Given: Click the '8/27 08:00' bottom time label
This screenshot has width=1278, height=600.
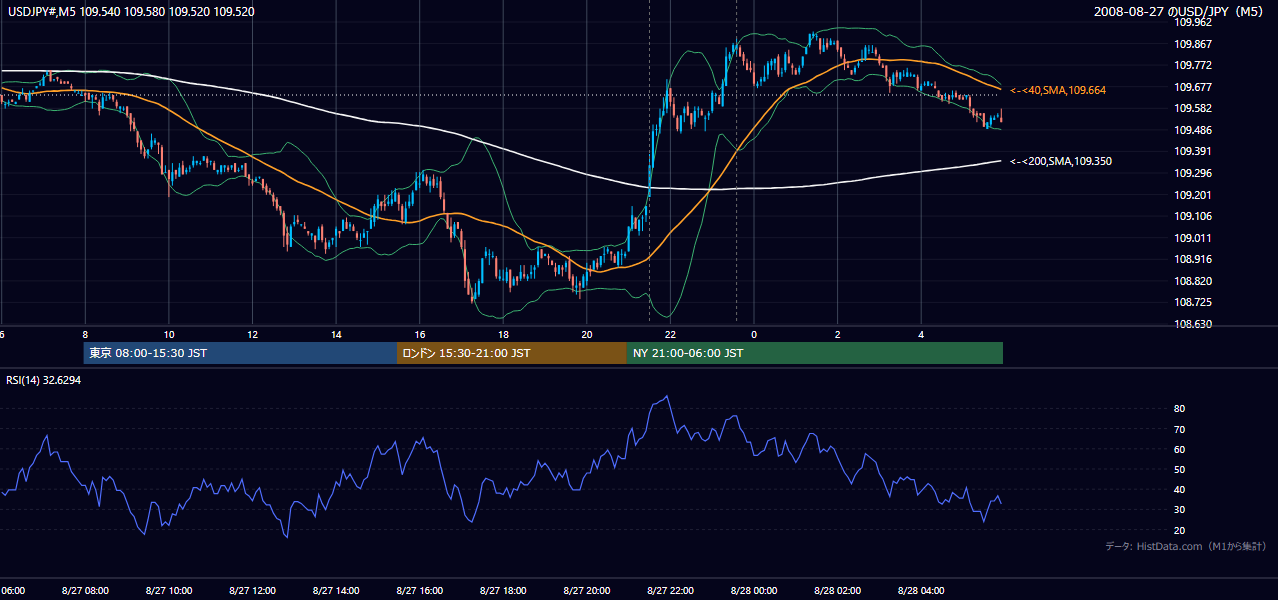Looking at the screenshot, I should tap(85, 591).
